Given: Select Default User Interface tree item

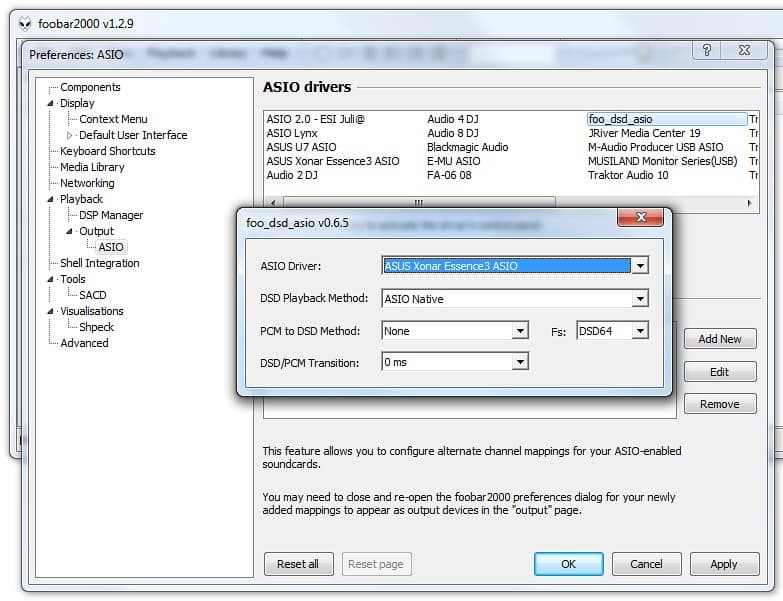Looking at the screenshot, I should coord(133,135).
